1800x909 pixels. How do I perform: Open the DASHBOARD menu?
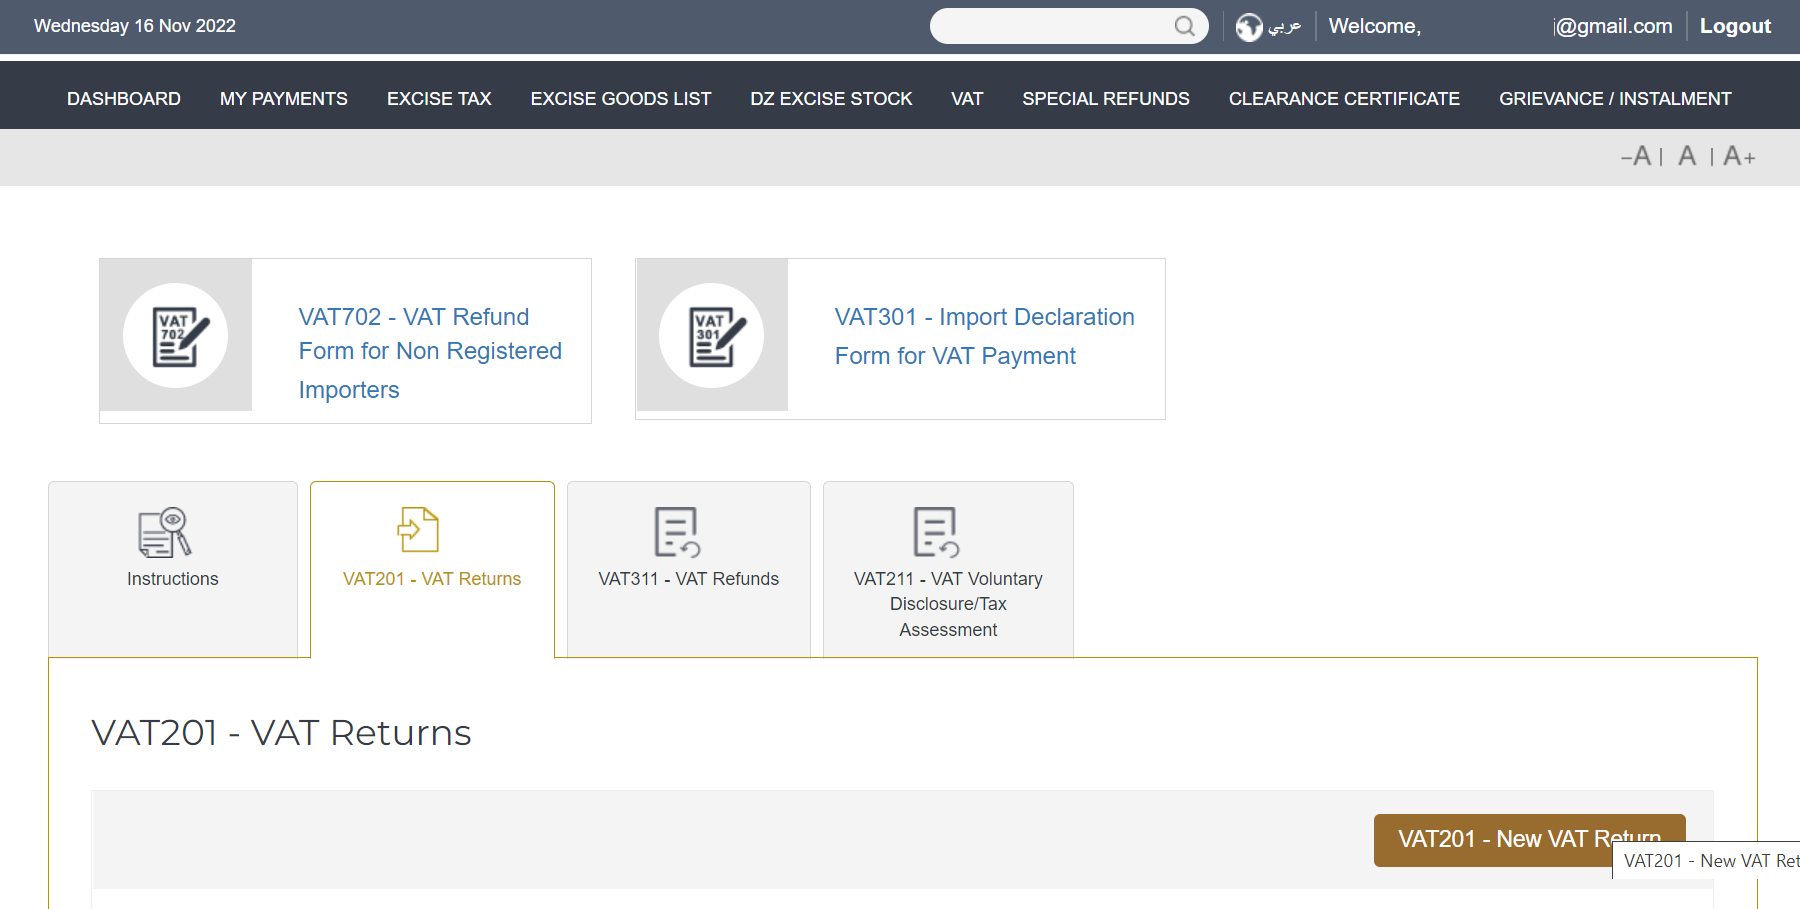click(123, 97)
